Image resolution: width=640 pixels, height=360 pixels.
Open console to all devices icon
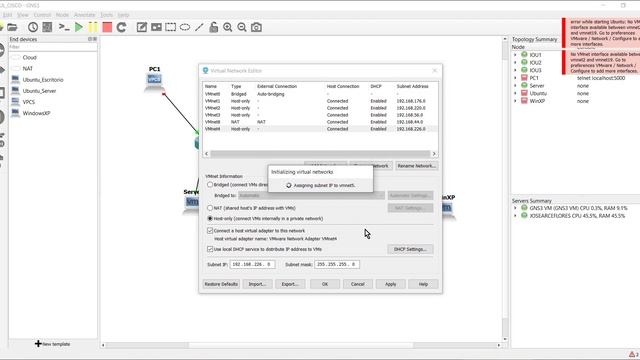64,27
